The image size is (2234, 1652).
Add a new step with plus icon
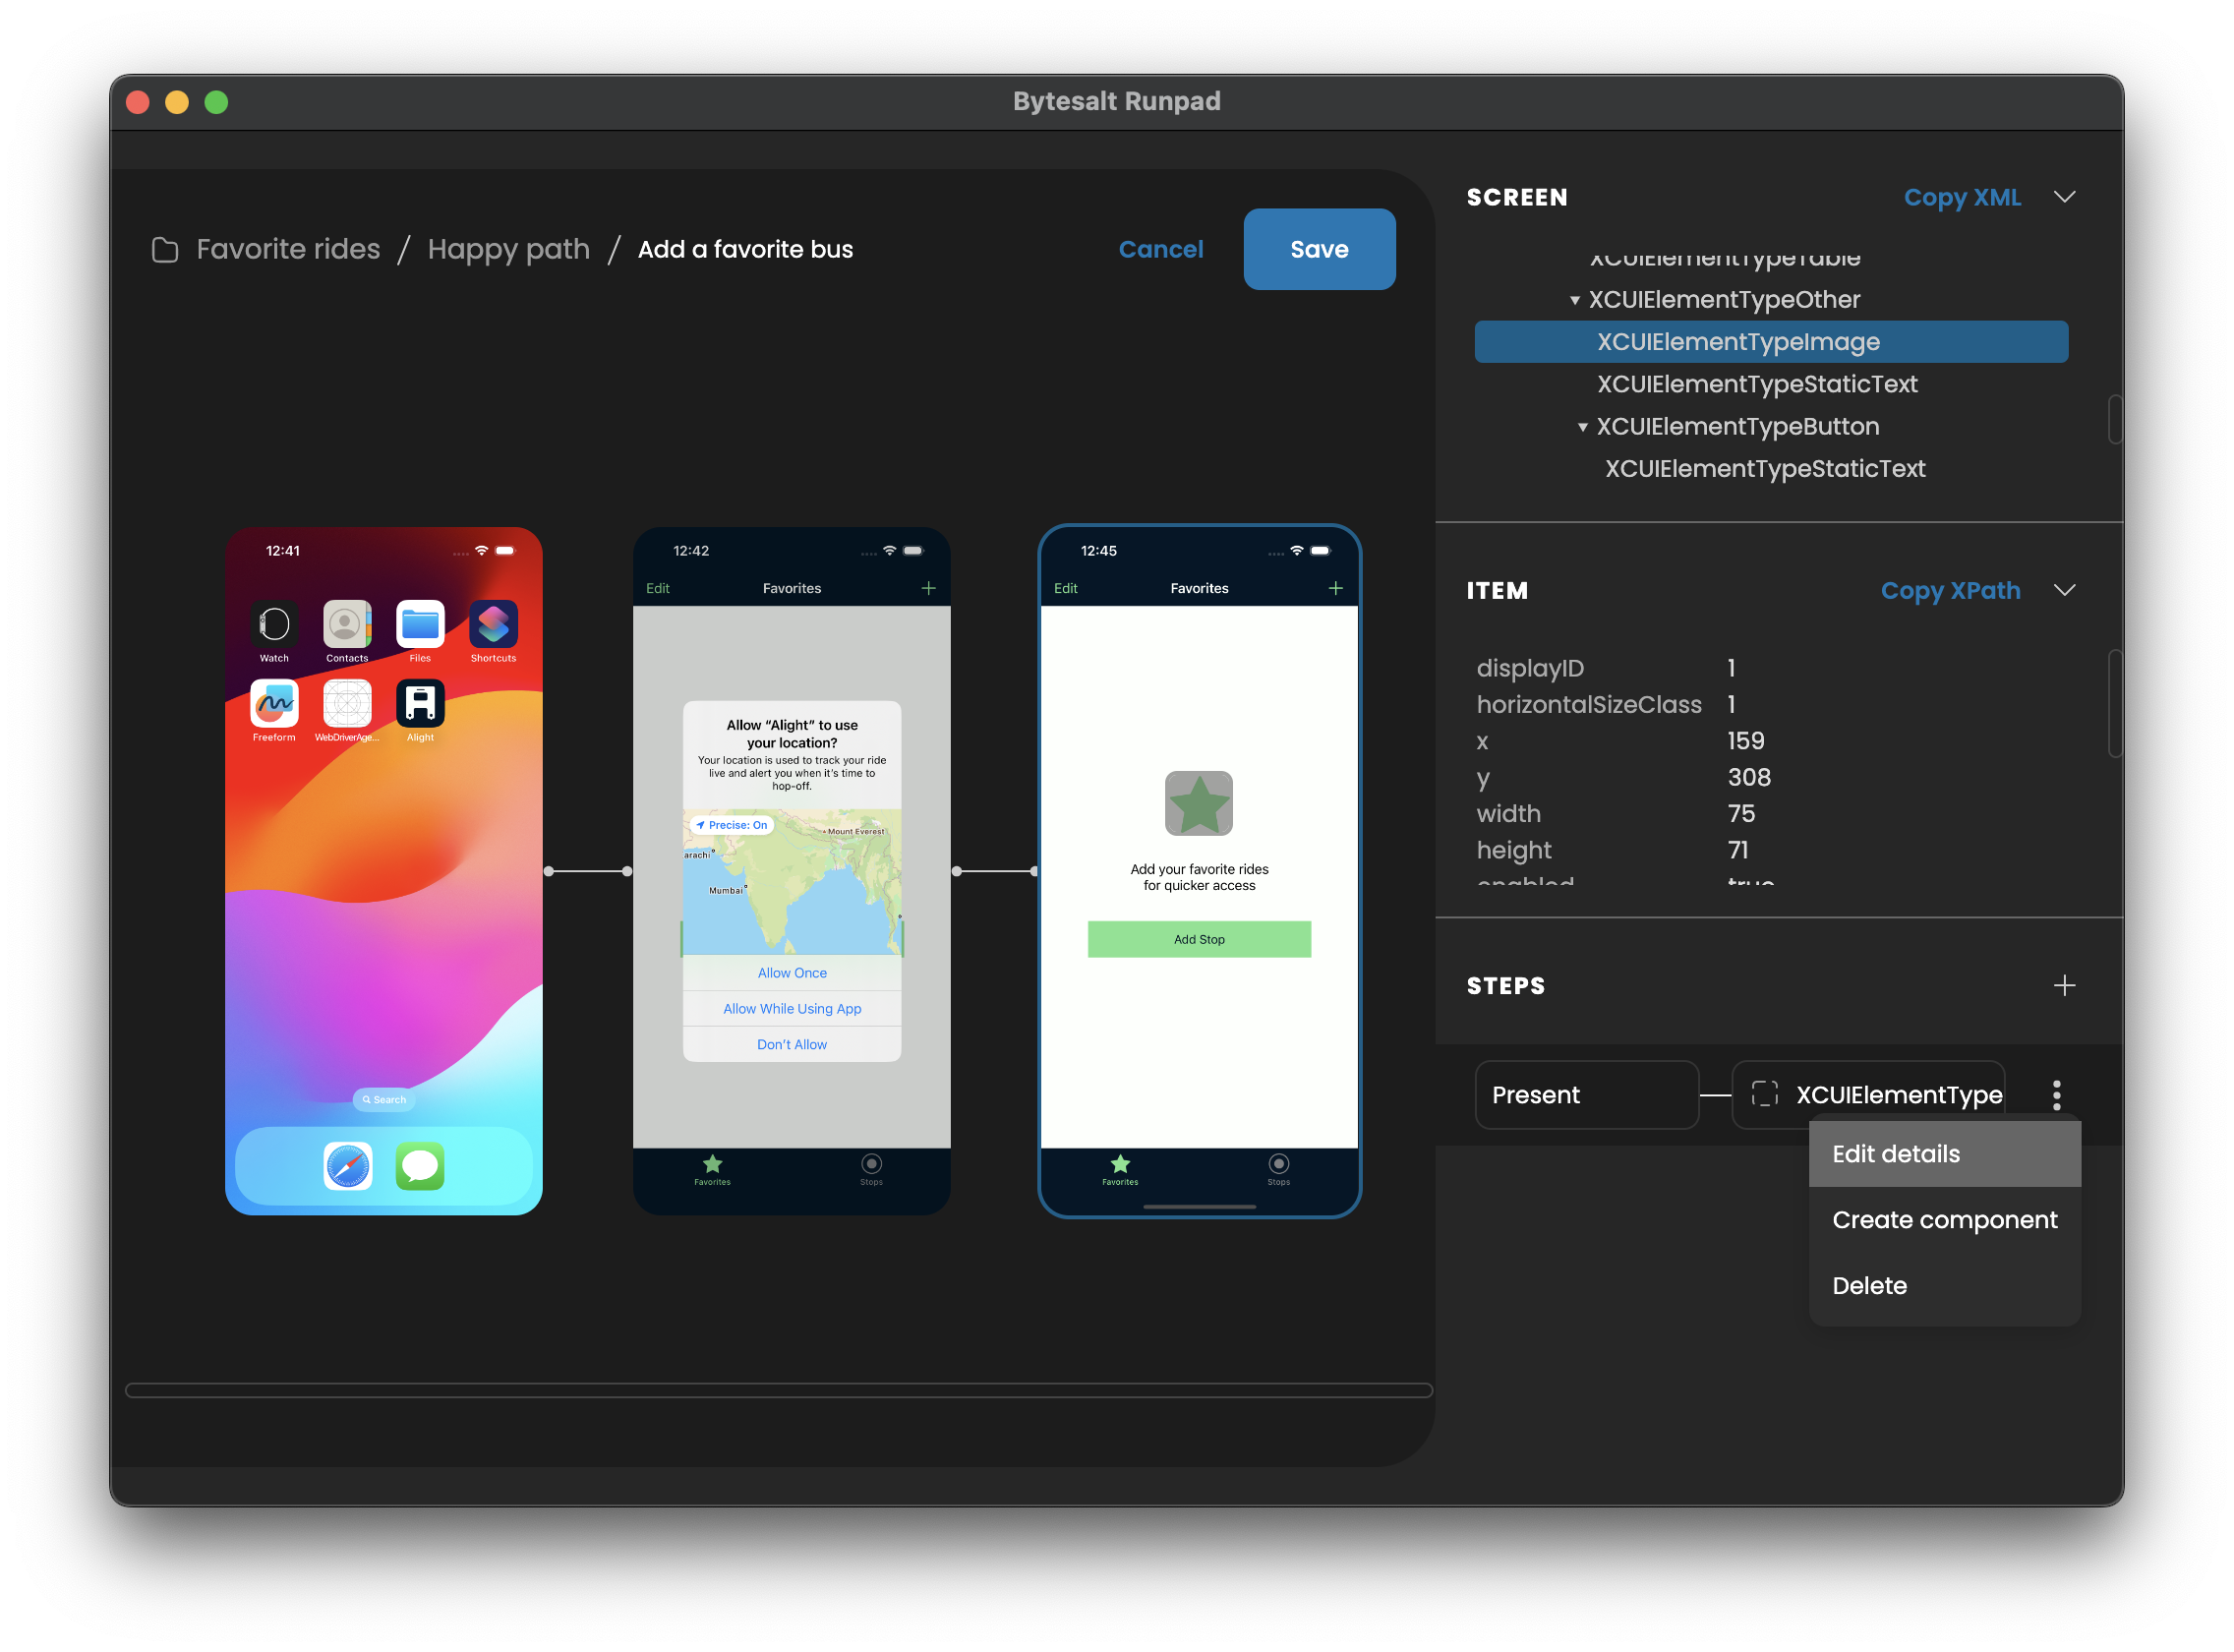pyautogui.click(x=2064, y=985)
